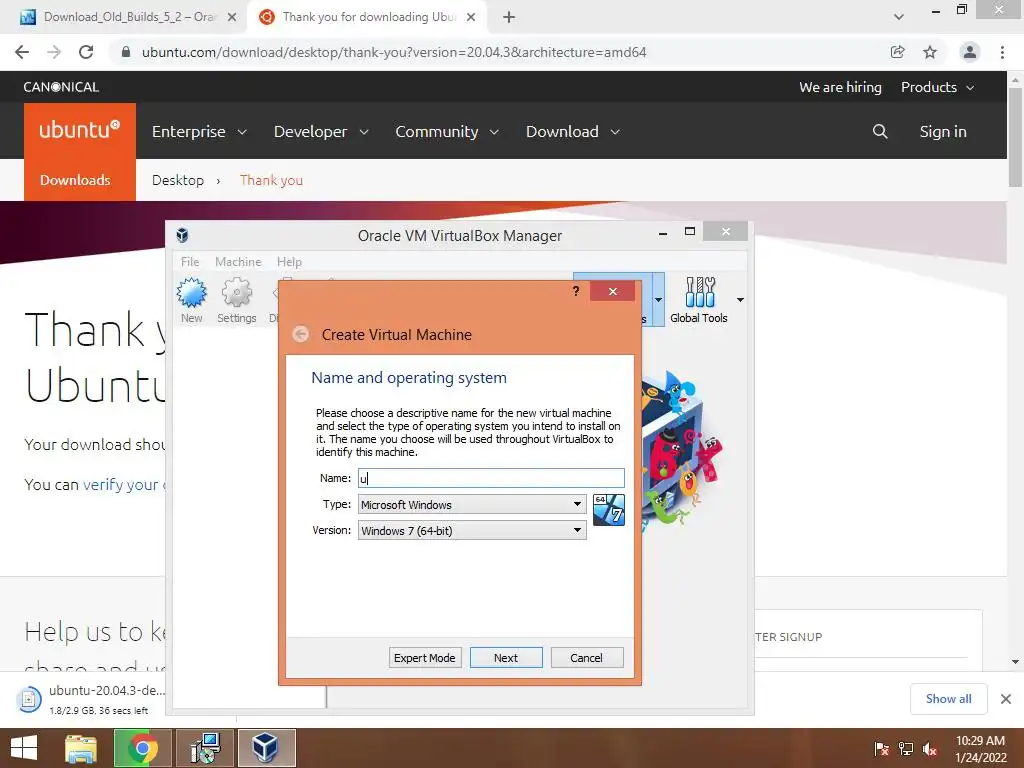Expand the Machine Tools dropdown arrow
Image resolution: width=1024 pixels, height=768 pixels.
tap(658, 300)
